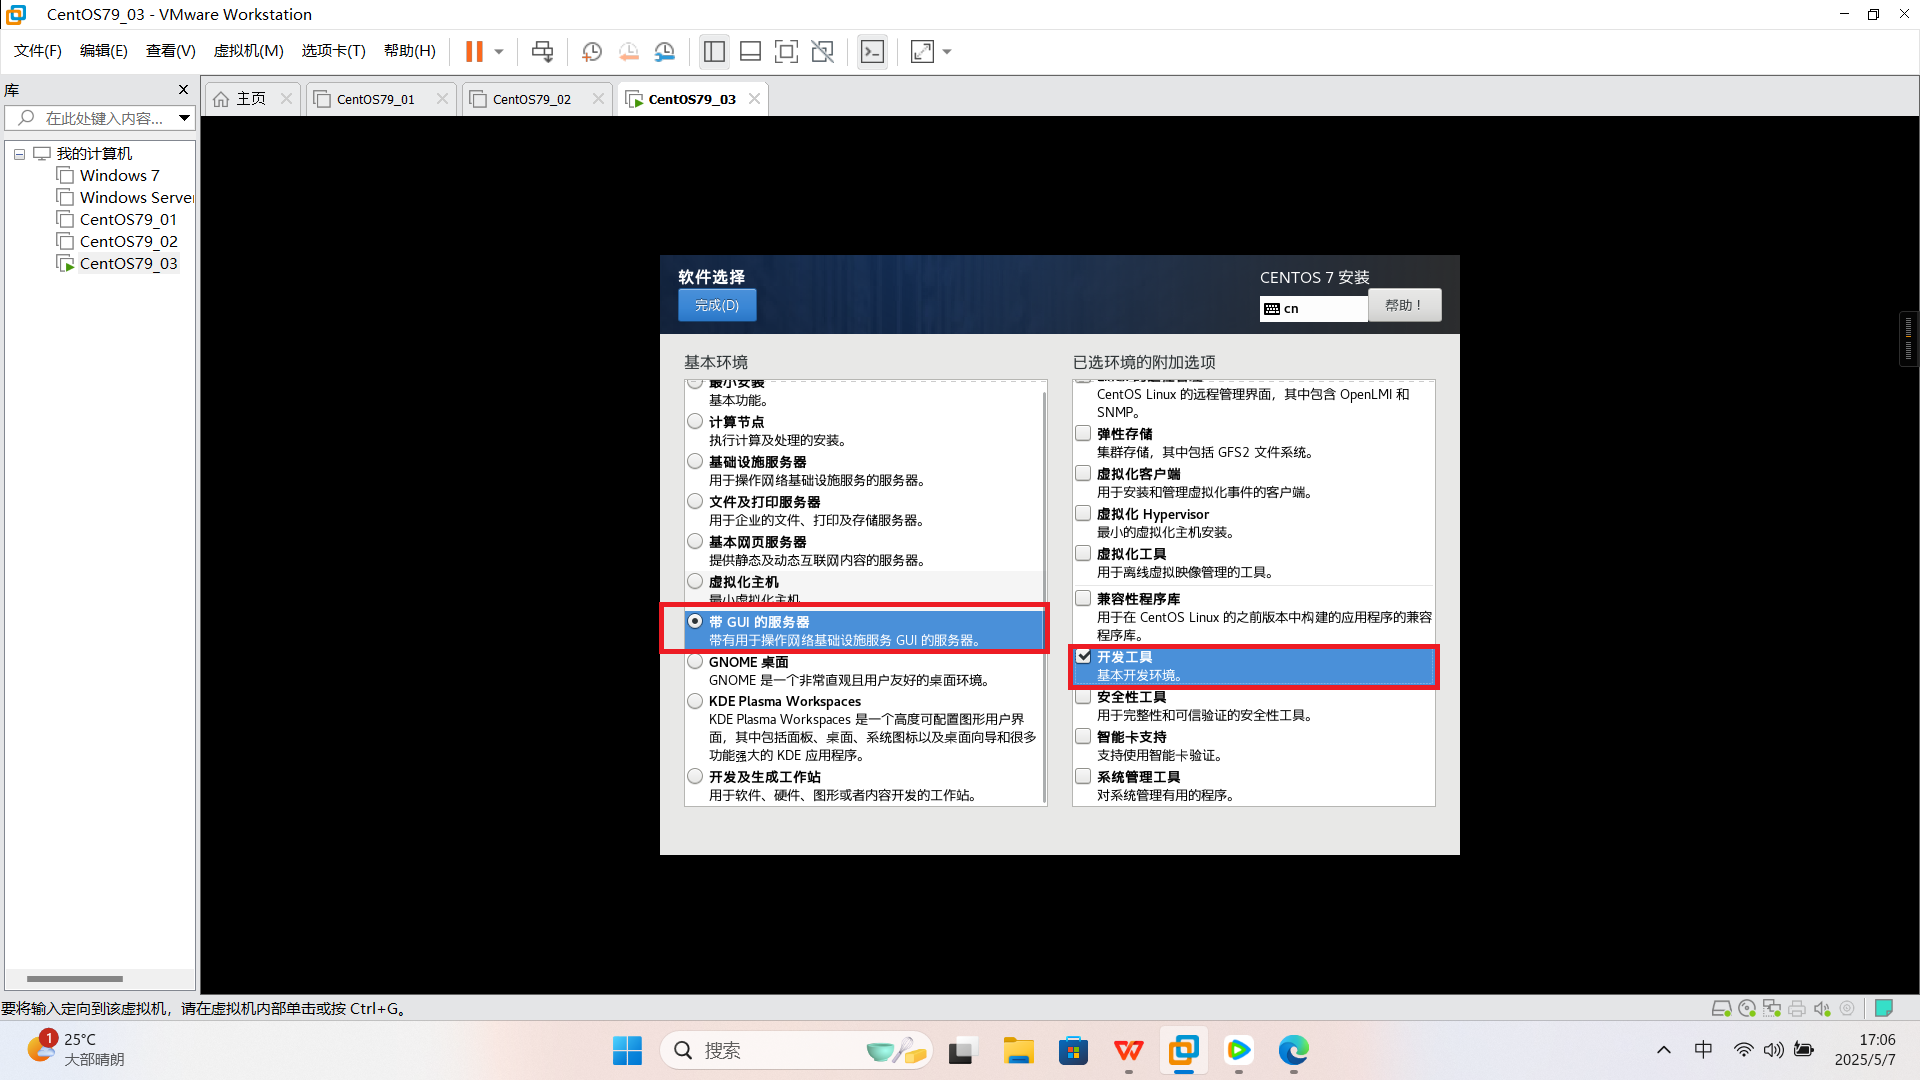Toggle the library sidebar view icon
The image size is (1920, 1080).
[714, 51]
